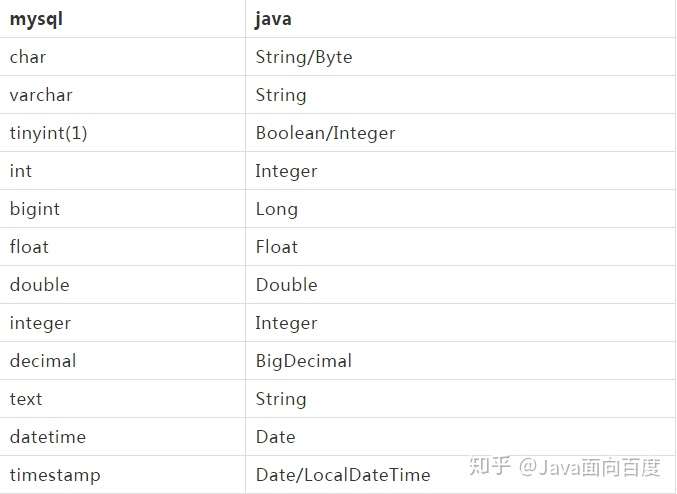Click the text cell in mysql column
Viewport: 677px width, 494px height.
[x=26, y=399]
